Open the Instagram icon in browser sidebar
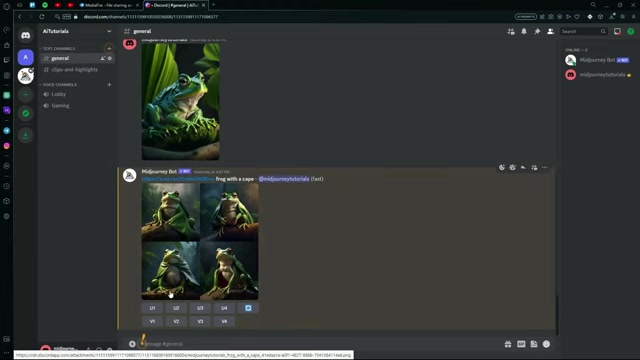 pos(7,146)
